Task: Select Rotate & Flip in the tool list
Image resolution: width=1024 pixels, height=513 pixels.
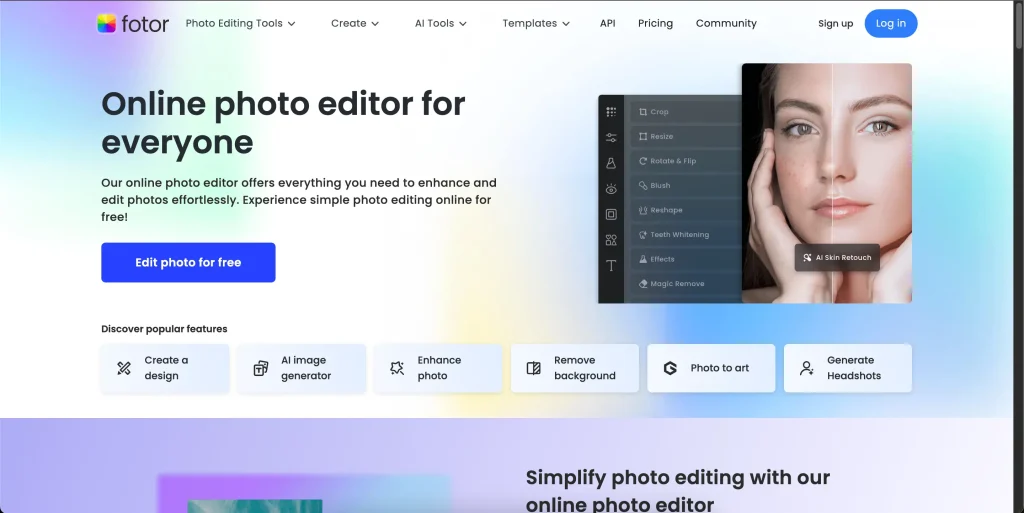Action: [685, 161]
